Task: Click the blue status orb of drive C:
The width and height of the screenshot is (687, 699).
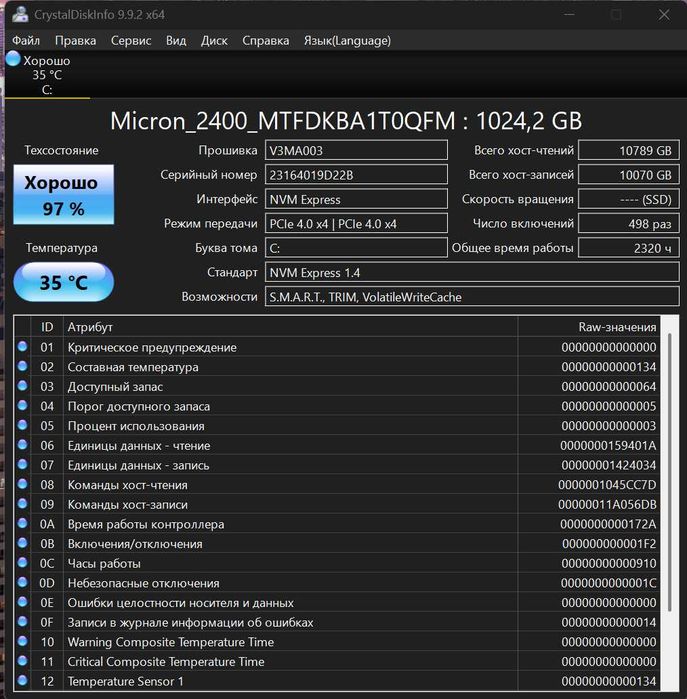Action: point(13,58)
